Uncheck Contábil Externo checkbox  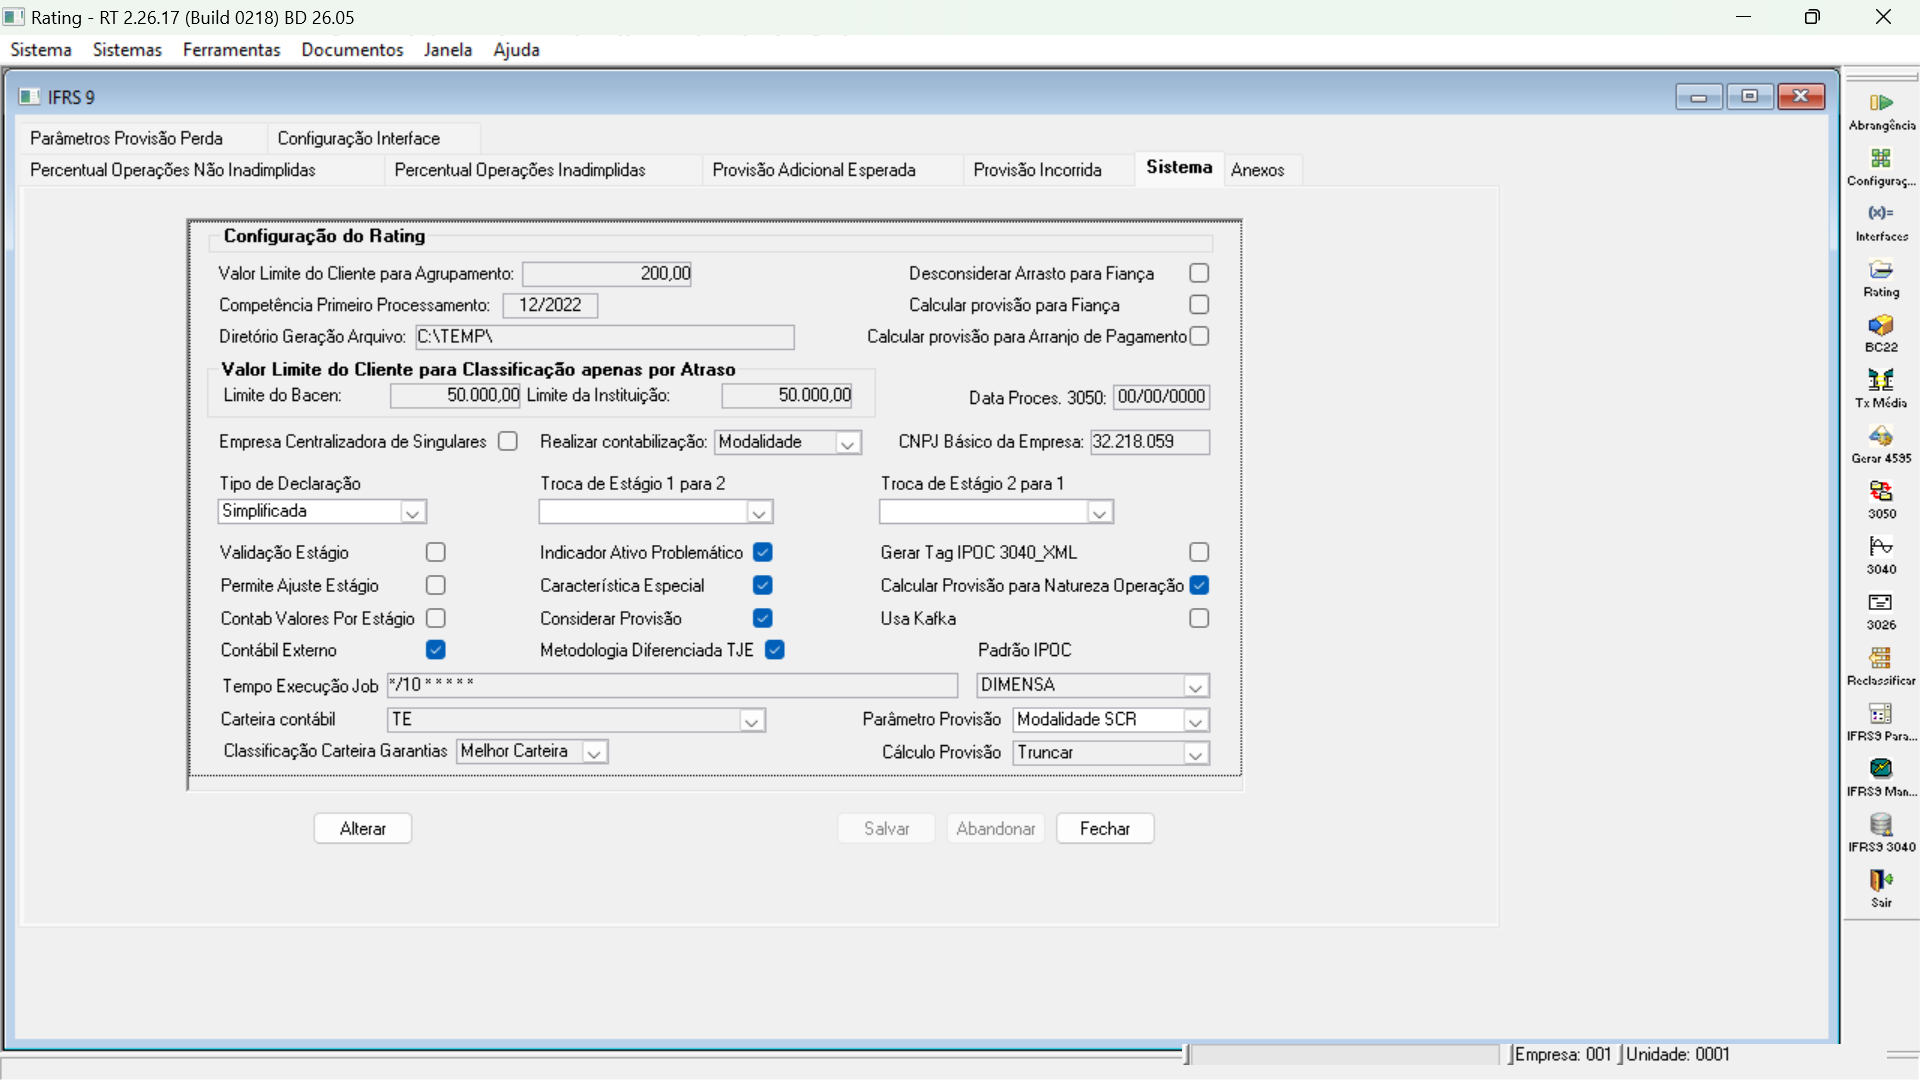pyautogui.click(x=435, y=650)
